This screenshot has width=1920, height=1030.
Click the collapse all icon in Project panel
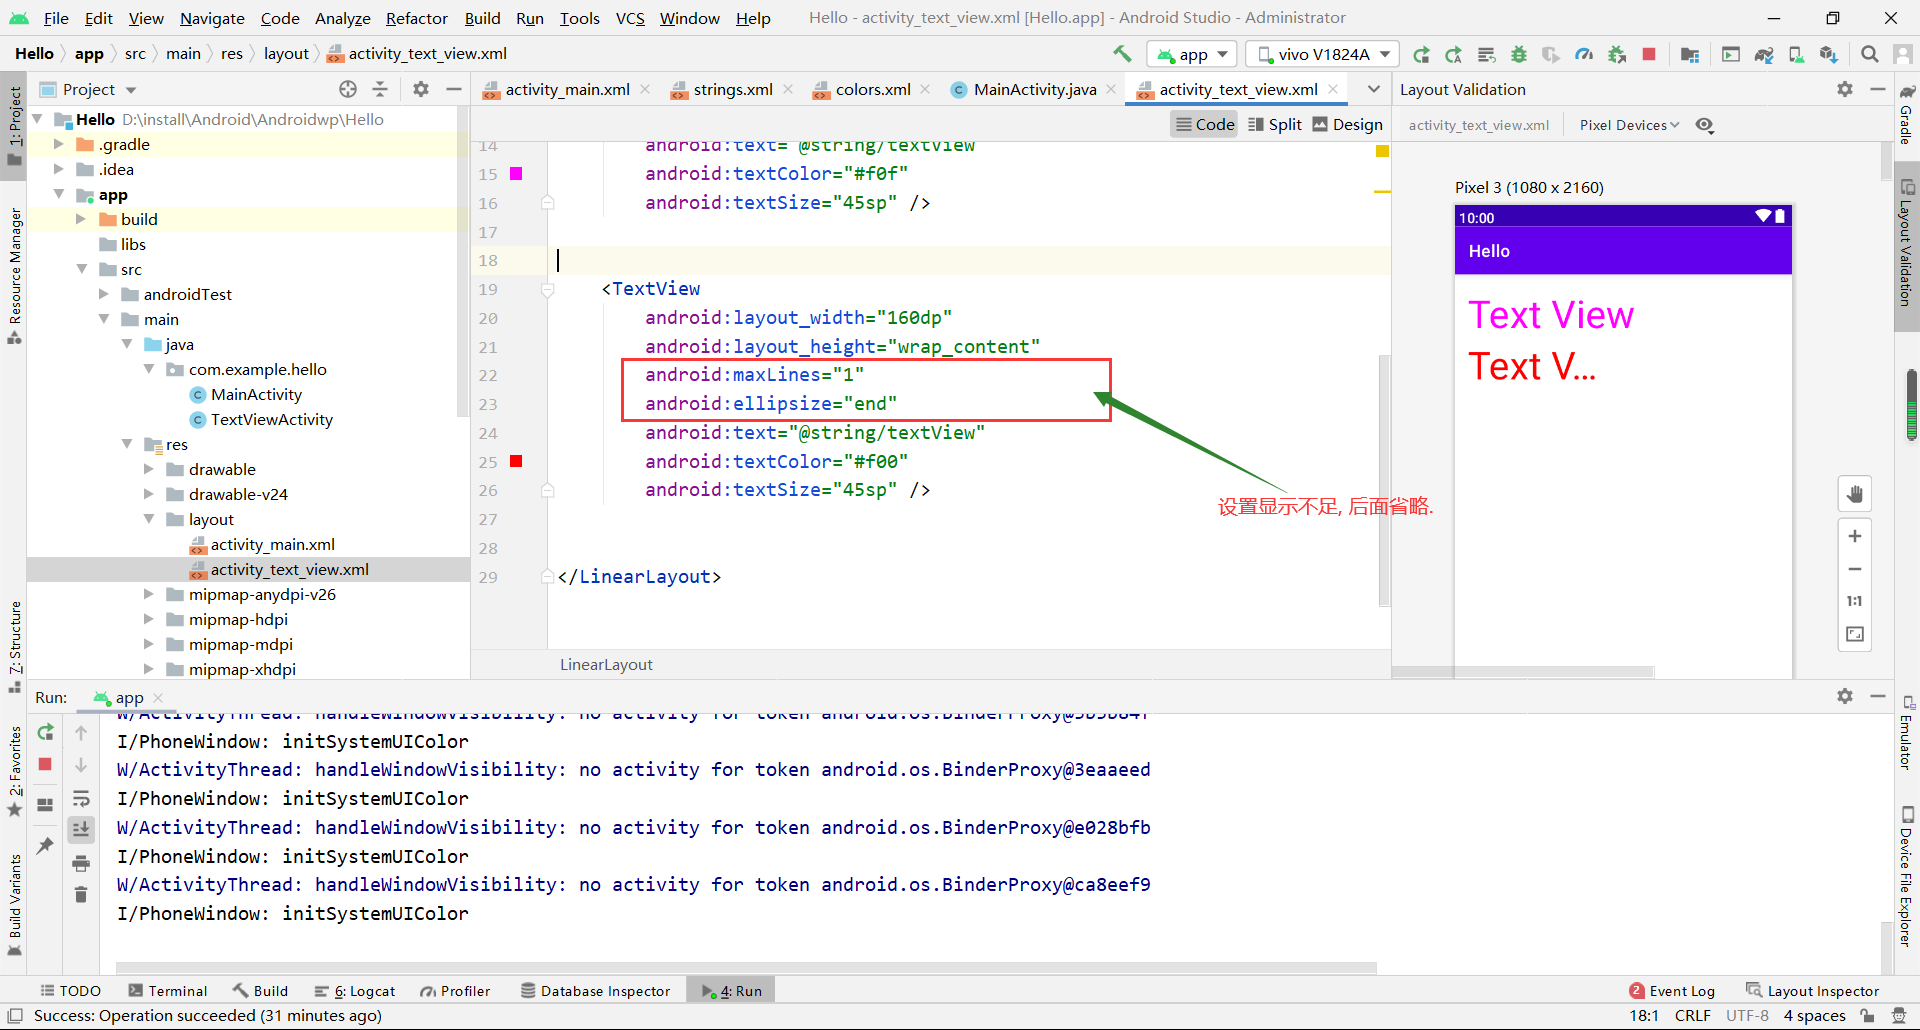point(380,89)
